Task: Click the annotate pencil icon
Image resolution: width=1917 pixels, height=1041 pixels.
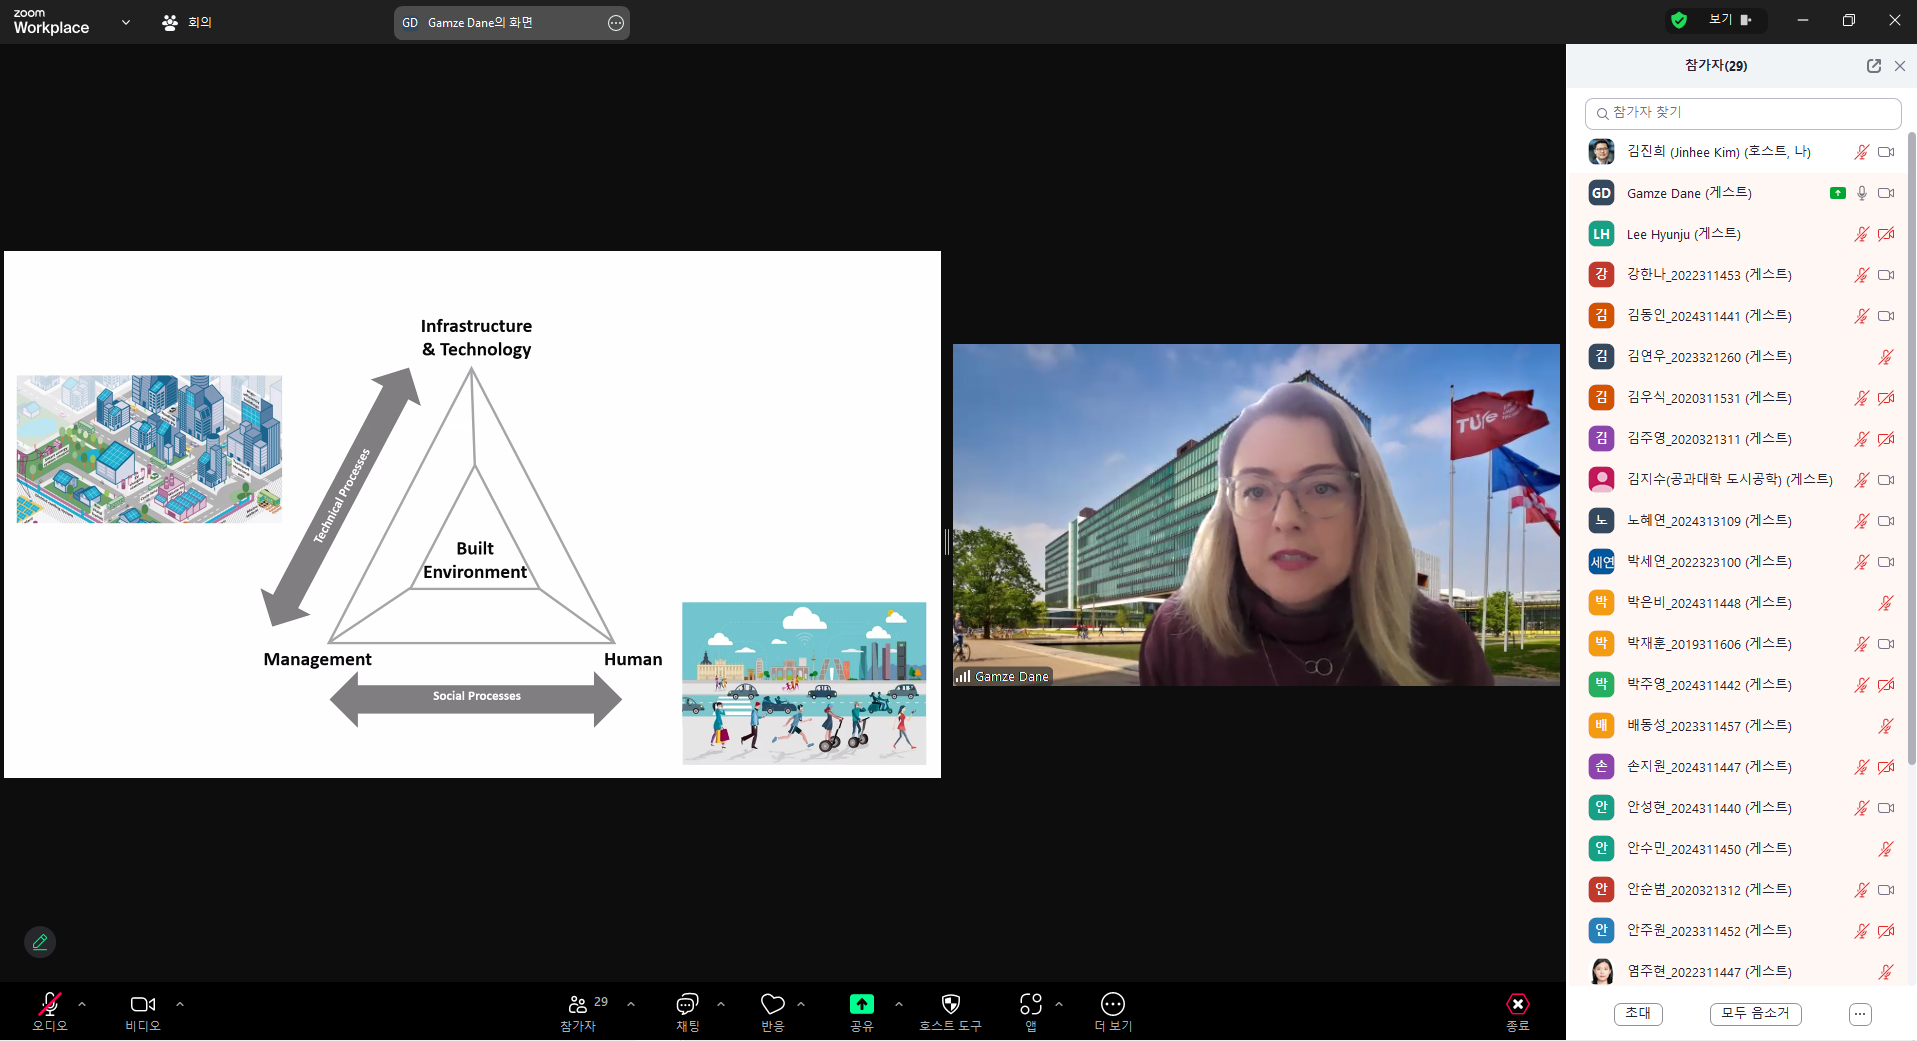Action: point(40,942)
